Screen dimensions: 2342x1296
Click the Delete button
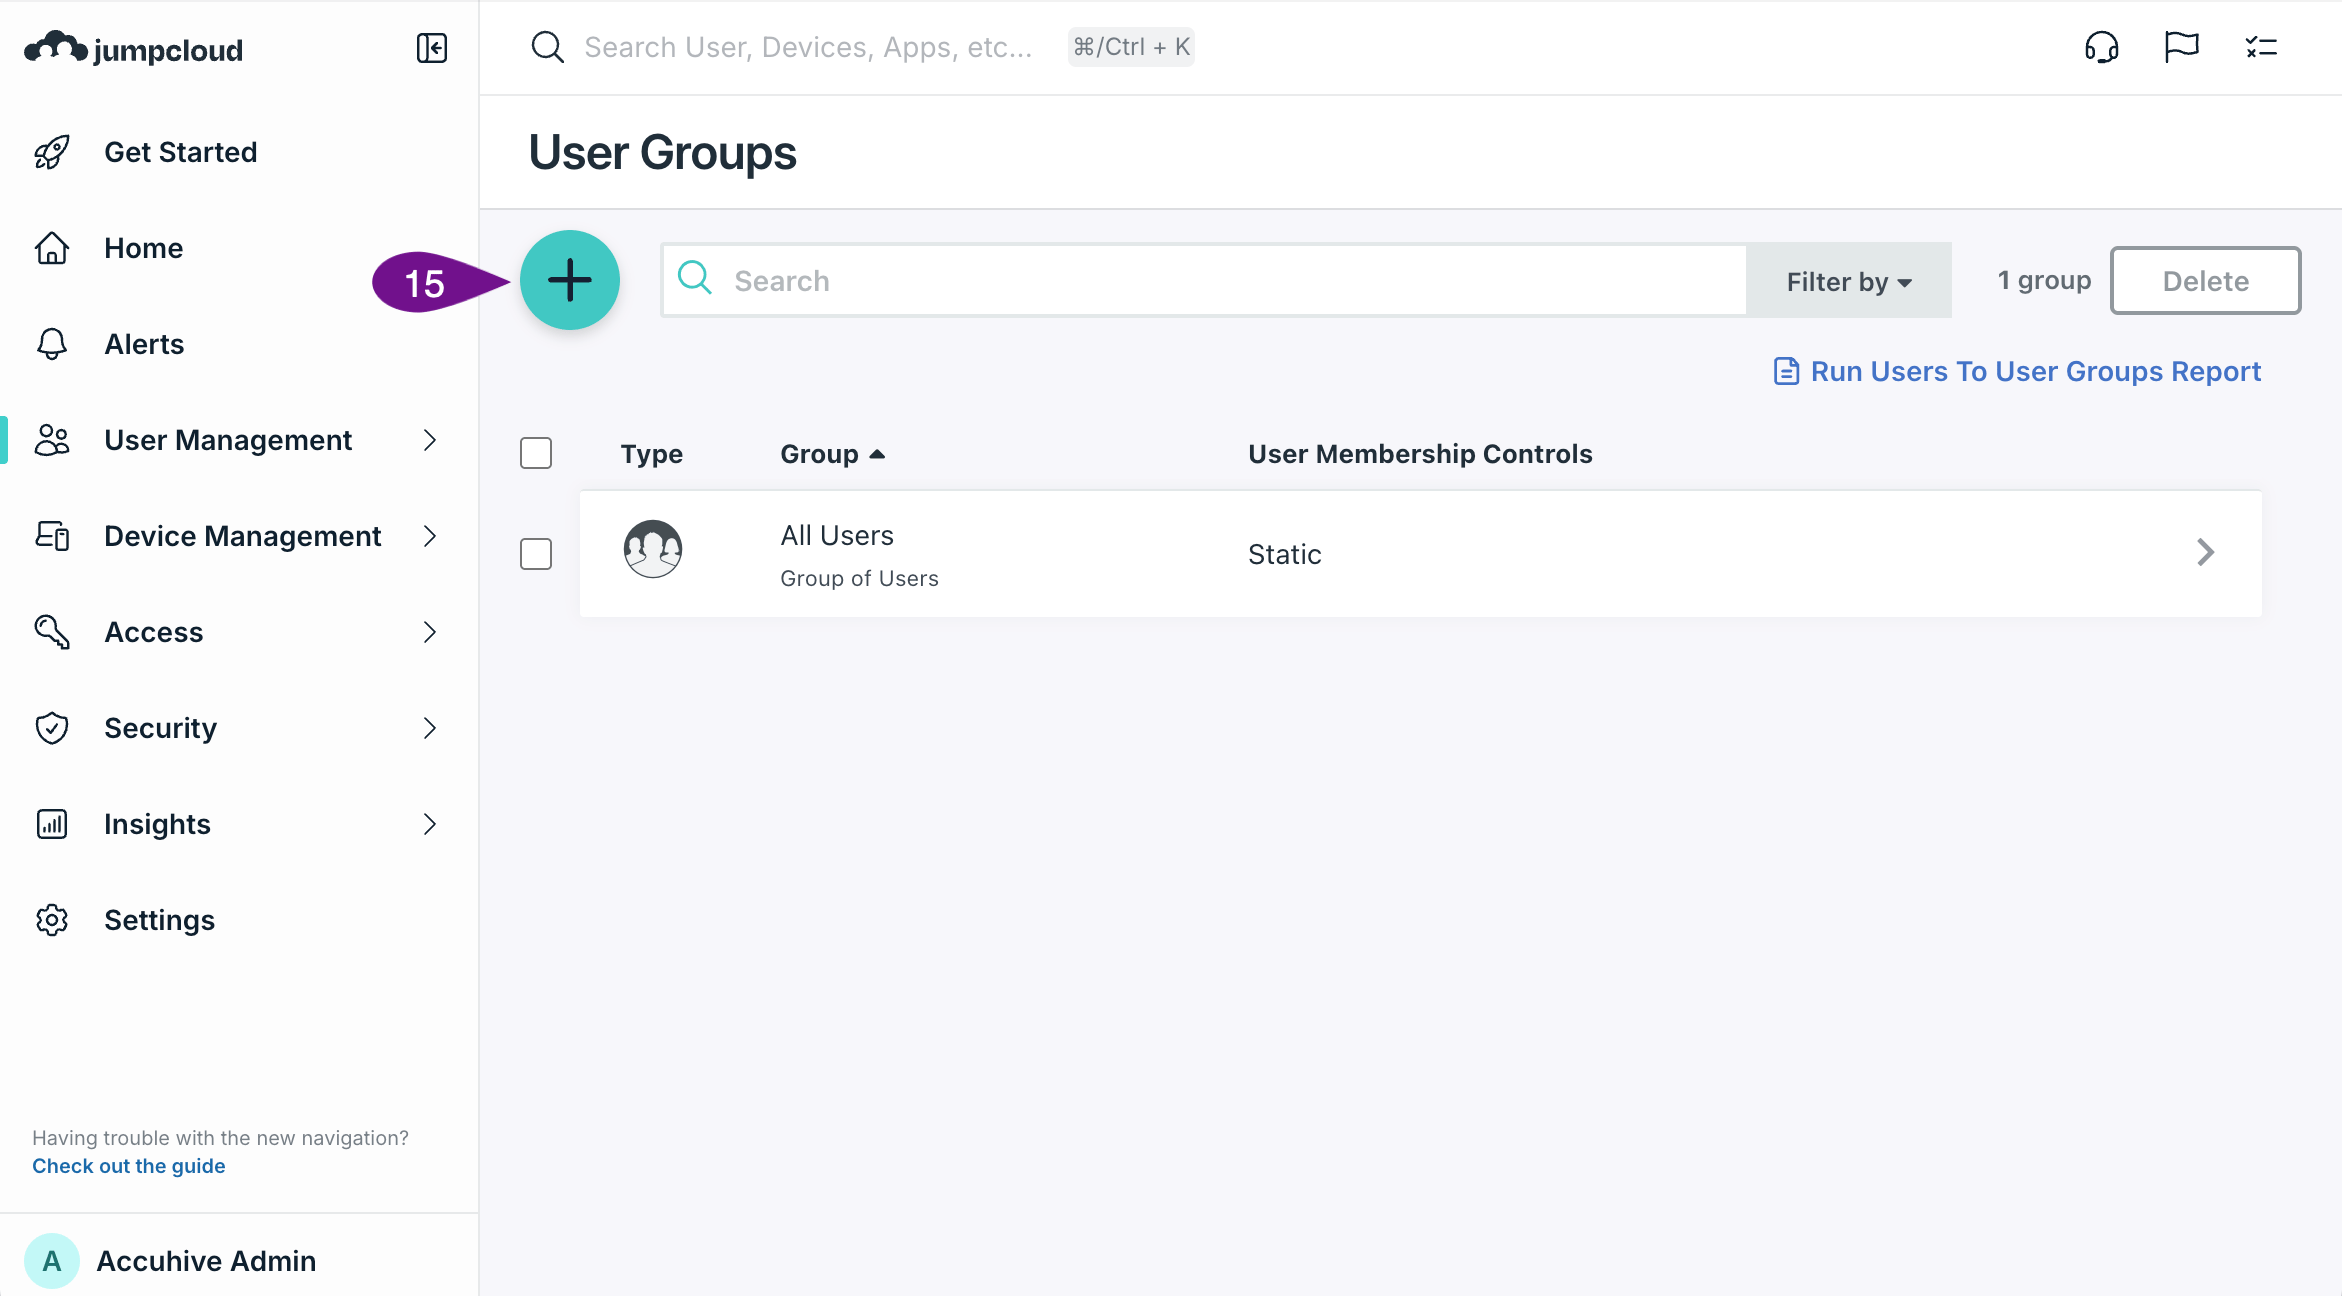[2205, 281]
